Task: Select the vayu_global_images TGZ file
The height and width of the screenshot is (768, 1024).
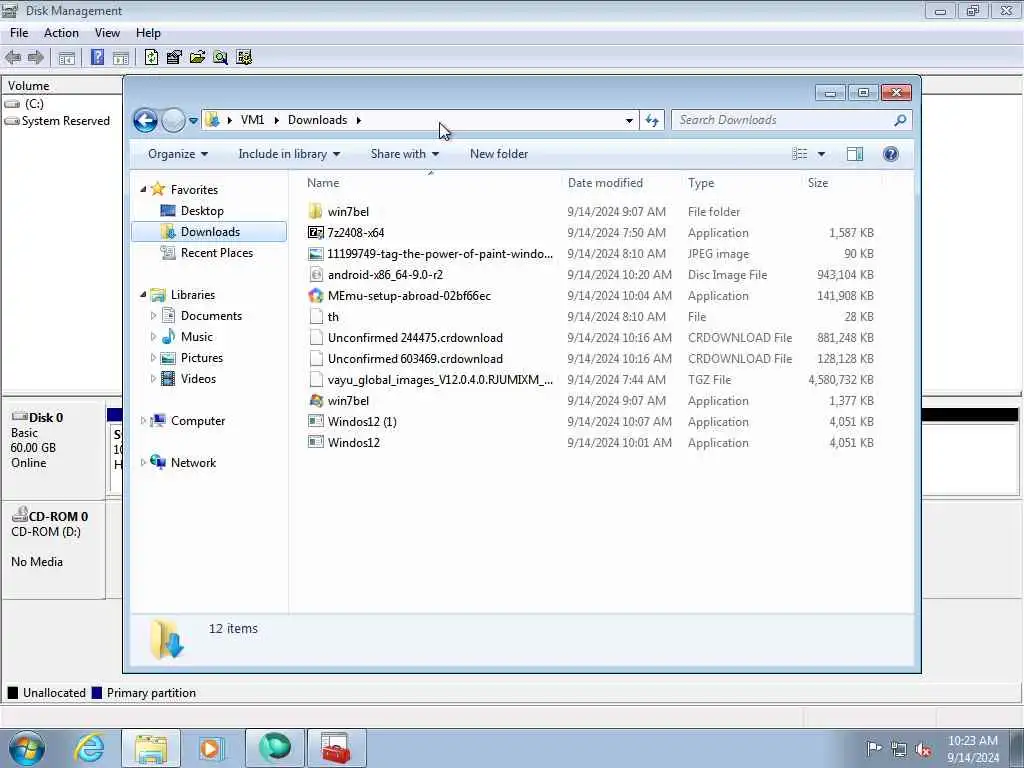Action: pyautogui.click(x=431, y=379)
